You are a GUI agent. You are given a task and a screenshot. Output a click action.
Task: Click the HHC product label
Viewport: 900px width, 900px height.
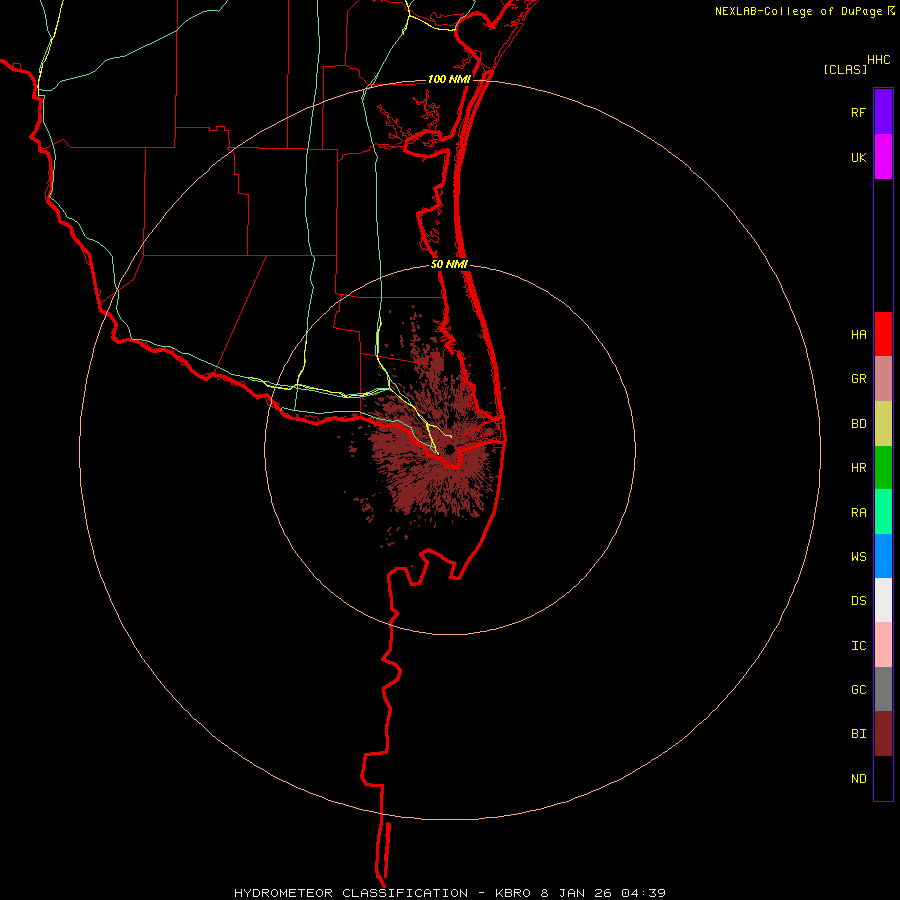879,60
